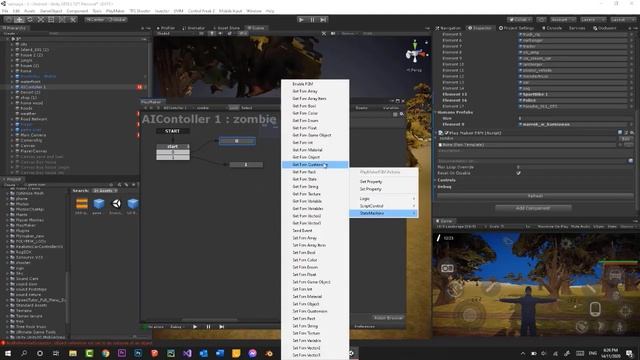Click the Refresh button in Inspector

tap(535, 196)
